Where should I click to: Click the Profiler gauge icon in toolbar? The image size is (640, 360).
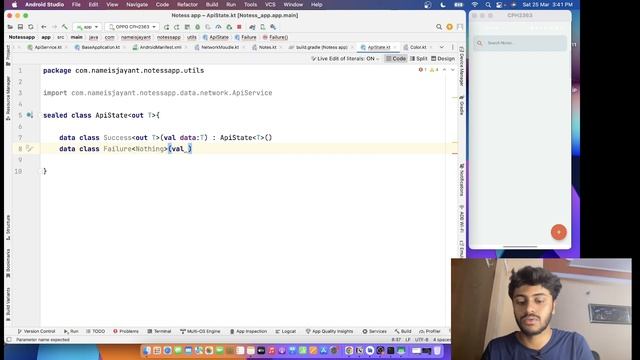[x=218, y=27]
